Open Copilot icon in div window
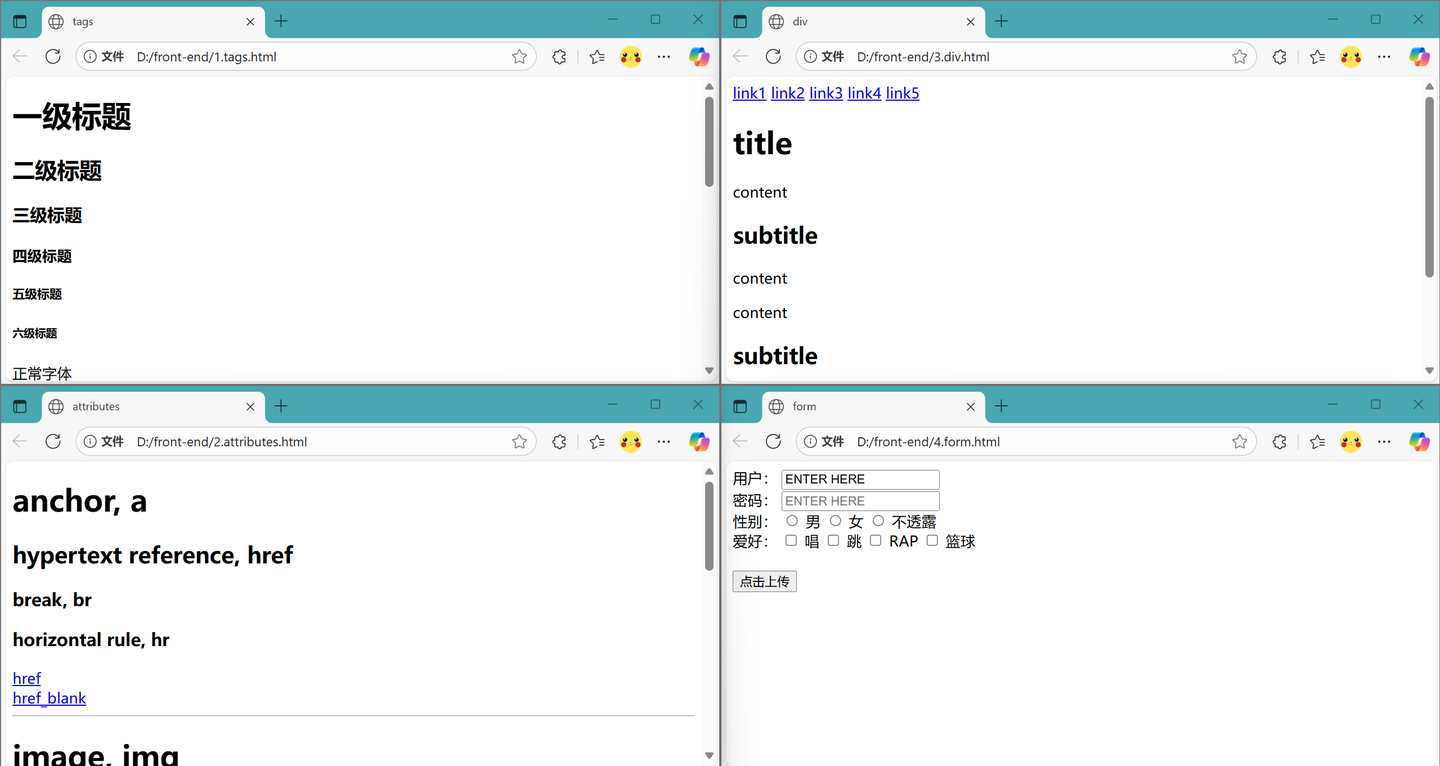The width and height of the screenshot is (1440, 766). 1419,57
